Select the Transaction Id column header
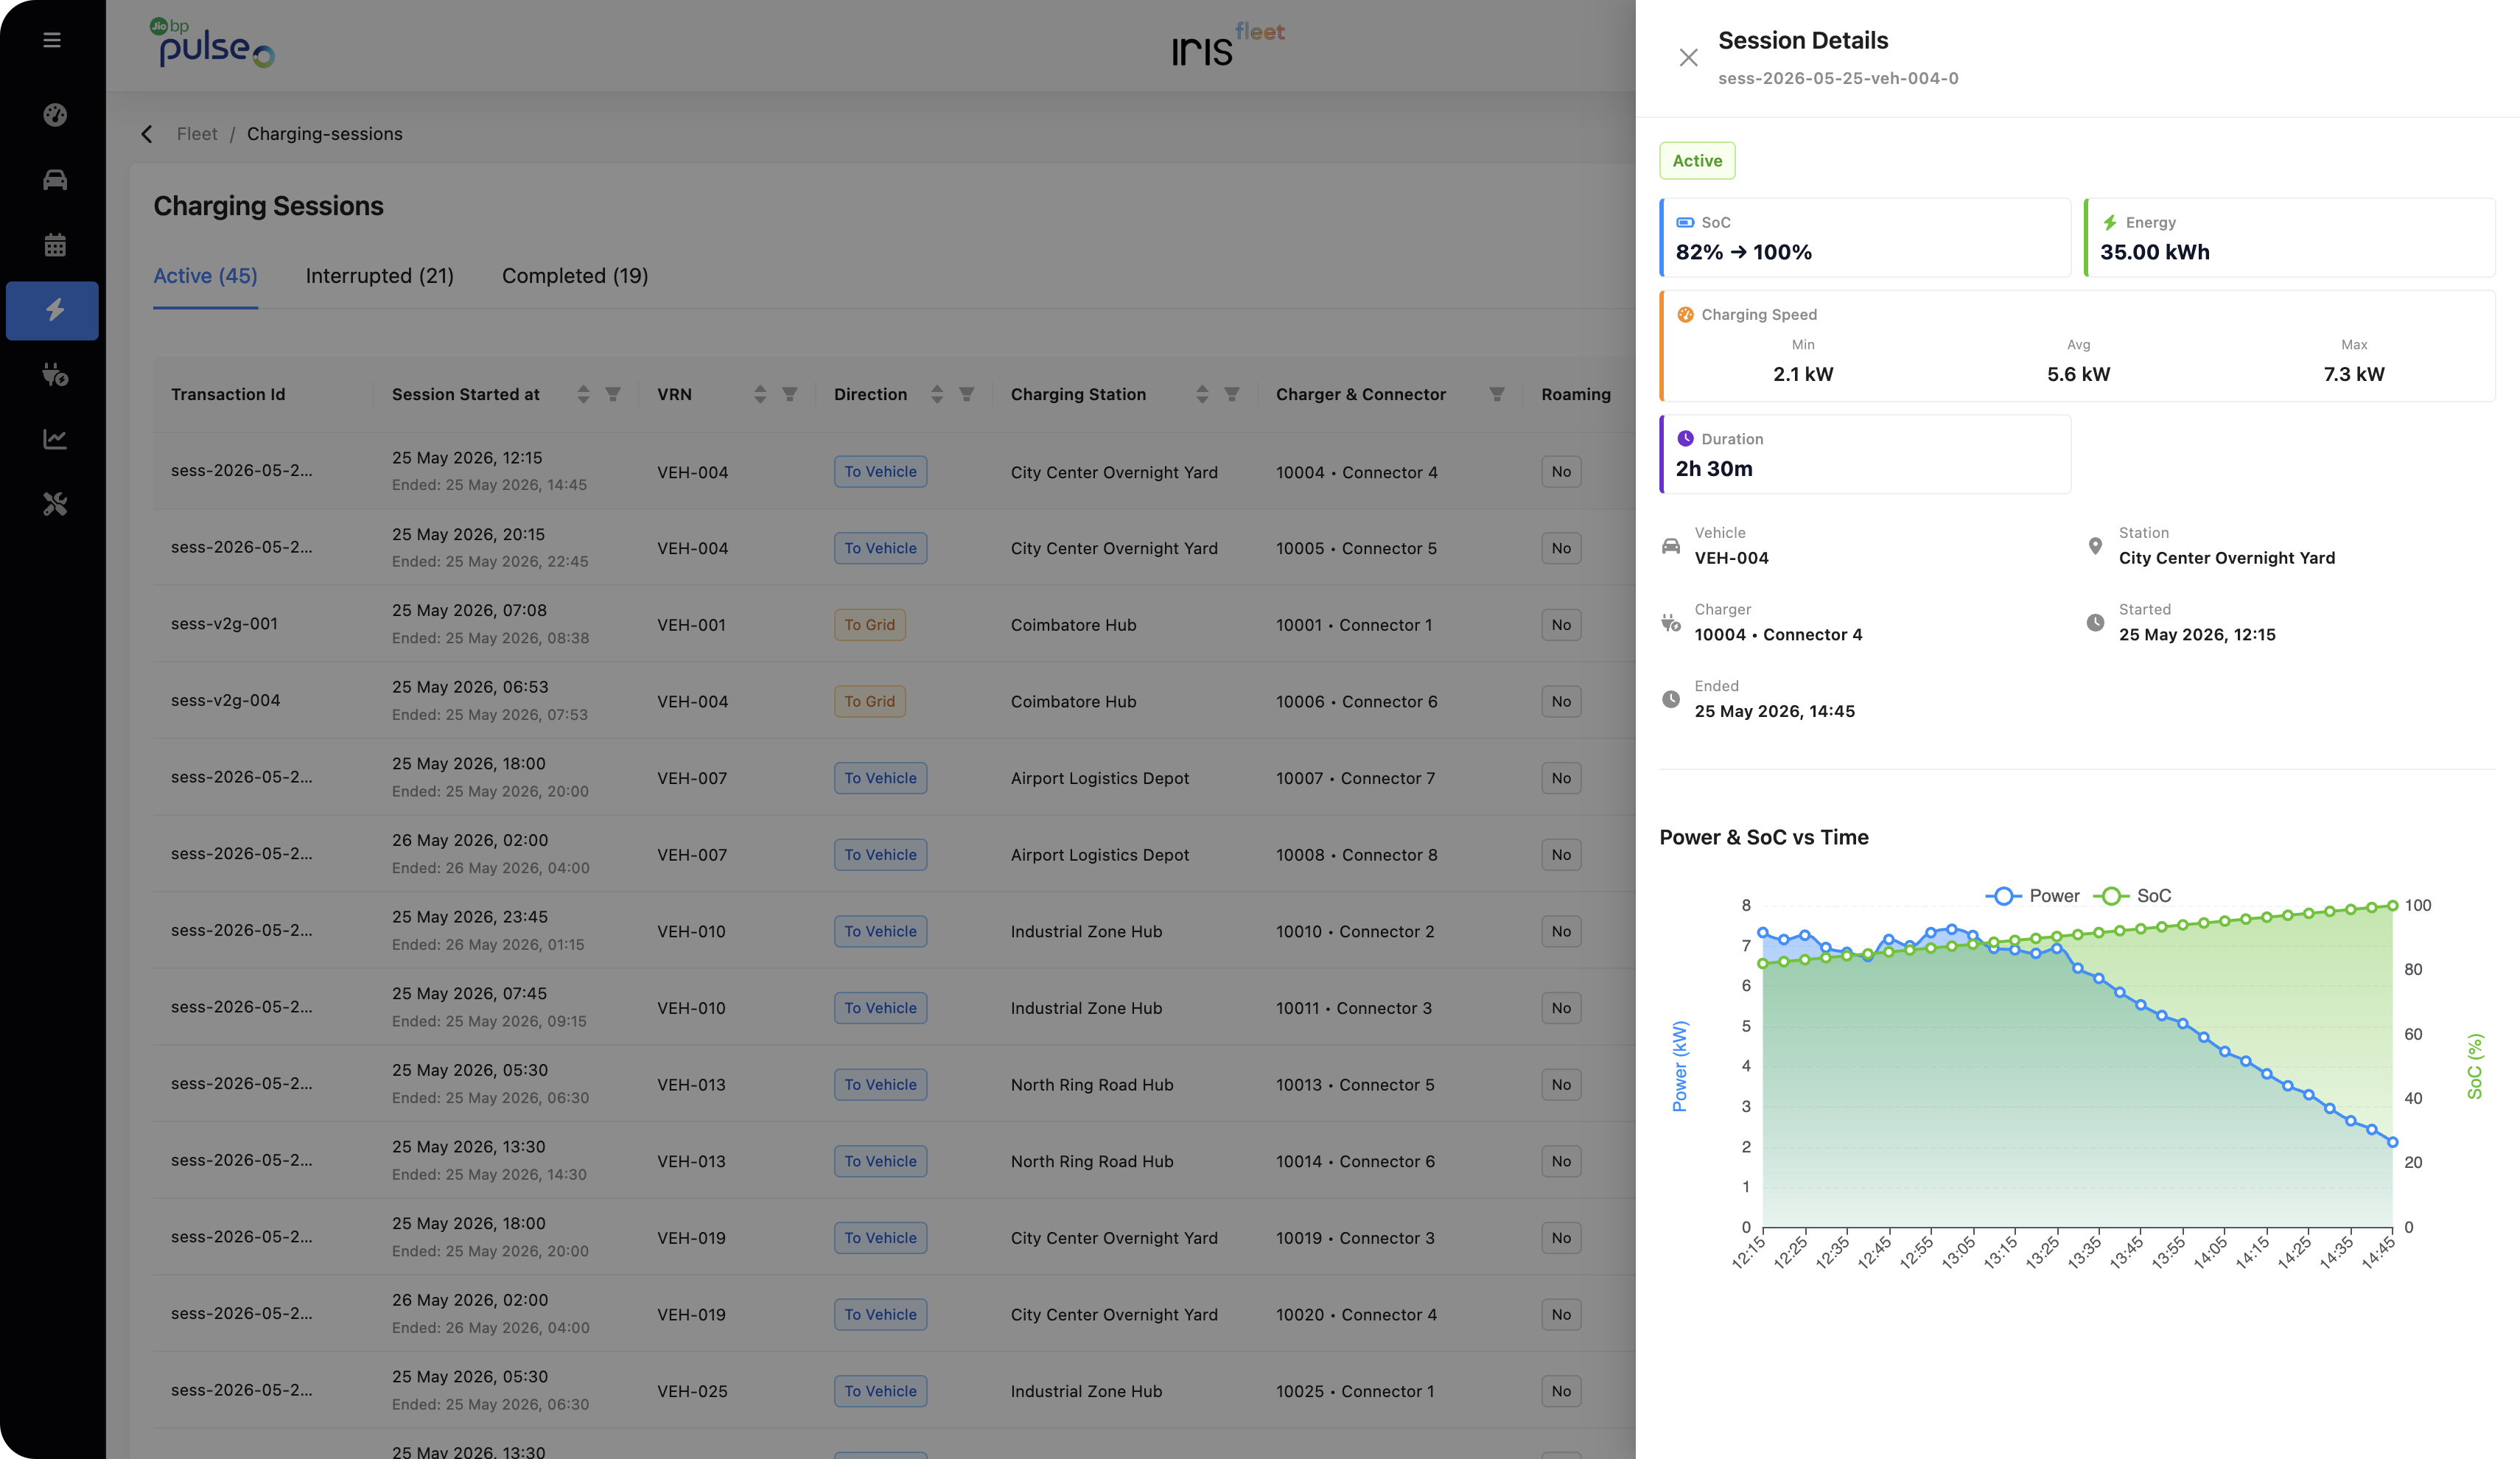The image size is (2520, 1459). (x=228, y=394)
